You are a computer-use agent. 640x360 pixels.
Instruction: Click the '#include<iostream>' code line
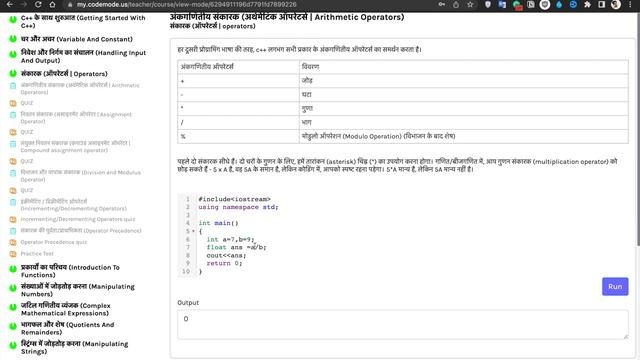click(234, 199)
